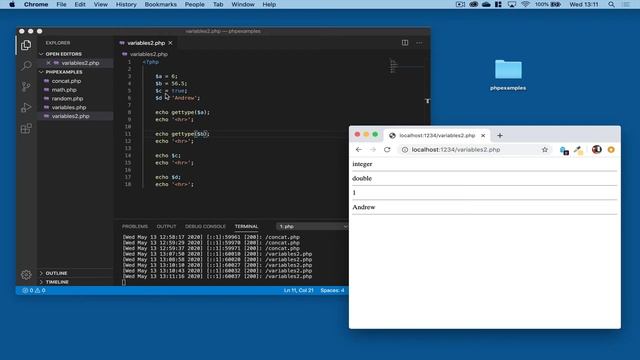Open the View menu in menu bar
The image size is (640, 360).
pyautogui.click(x=100, y=4)
